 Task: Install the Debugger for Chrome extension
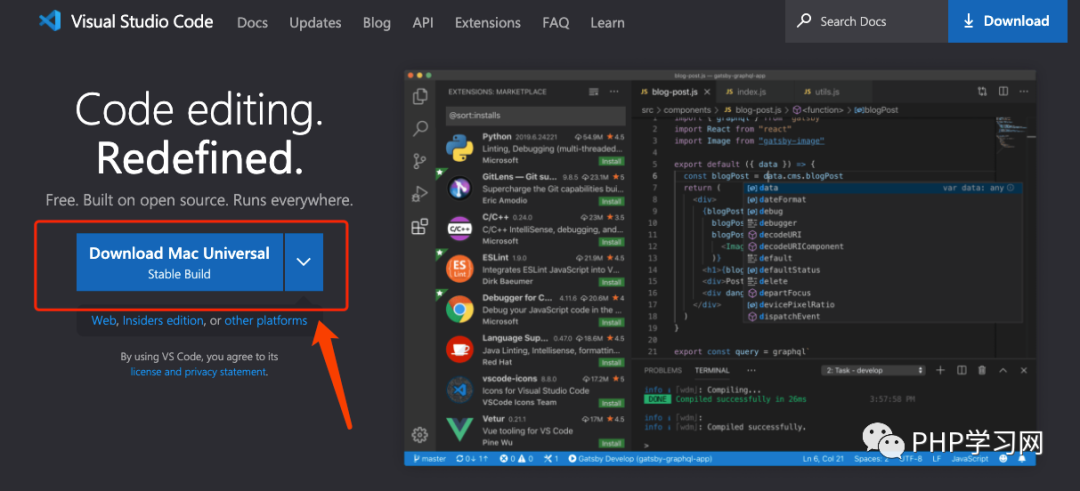click(611, 322)
